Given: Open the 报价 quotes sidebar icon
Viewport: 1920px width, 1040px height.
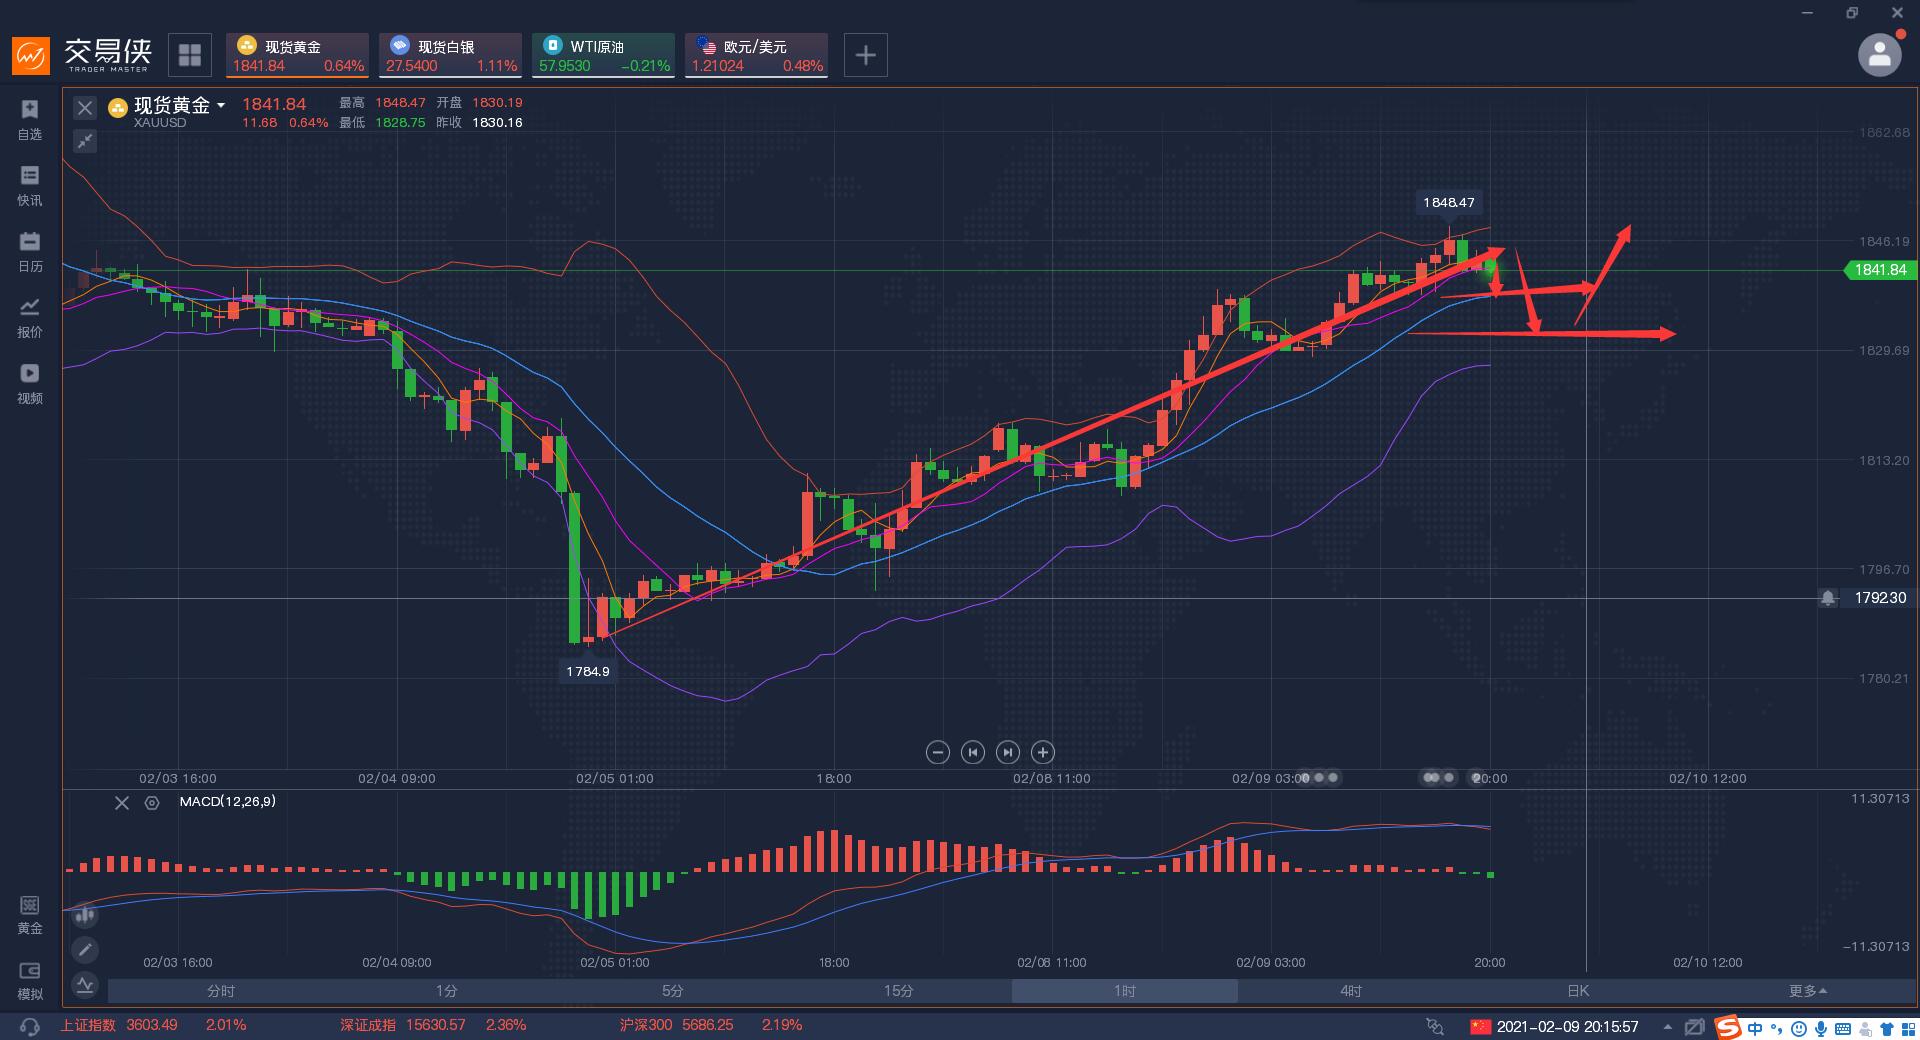Looking at the screenshot, I should tap(30, 317).
